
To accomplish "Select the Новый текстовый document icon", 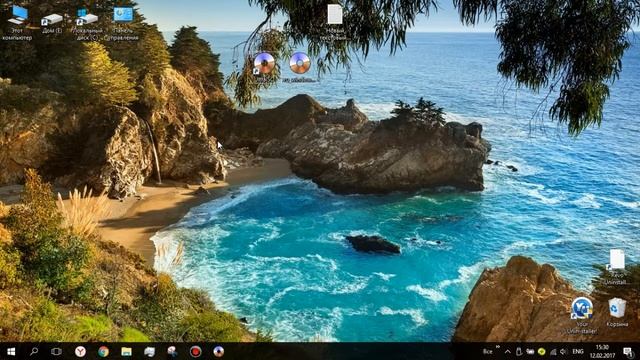I will 334,22.
